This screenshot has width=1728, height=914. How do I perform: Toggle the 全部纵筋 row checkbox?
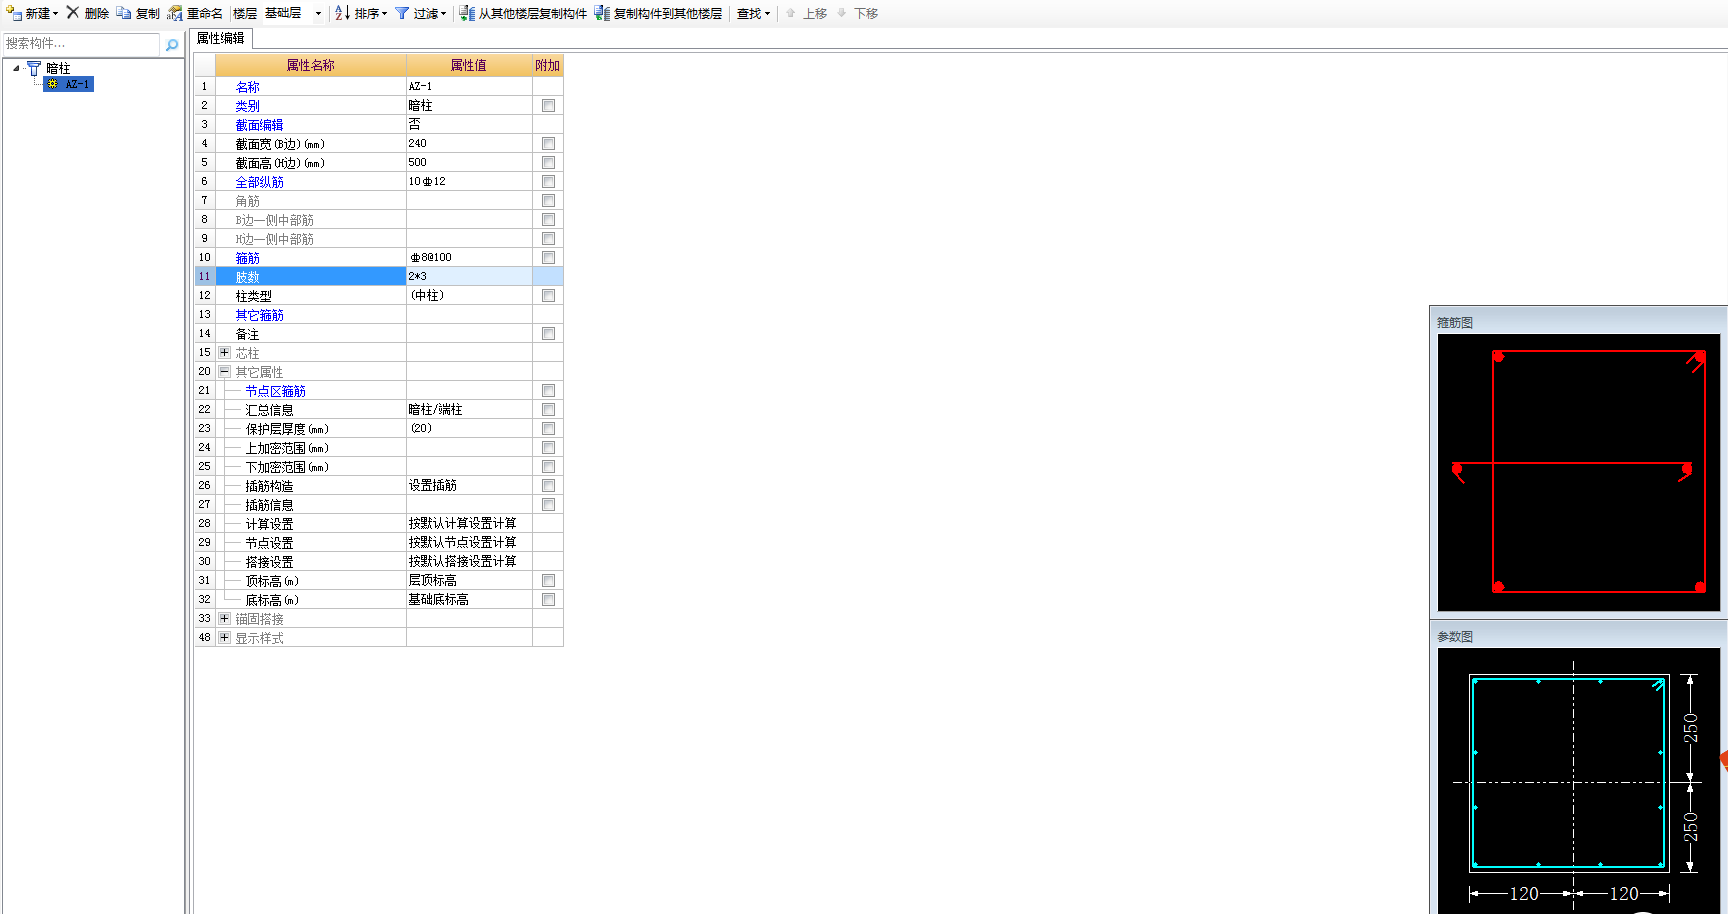coord(548,181)
